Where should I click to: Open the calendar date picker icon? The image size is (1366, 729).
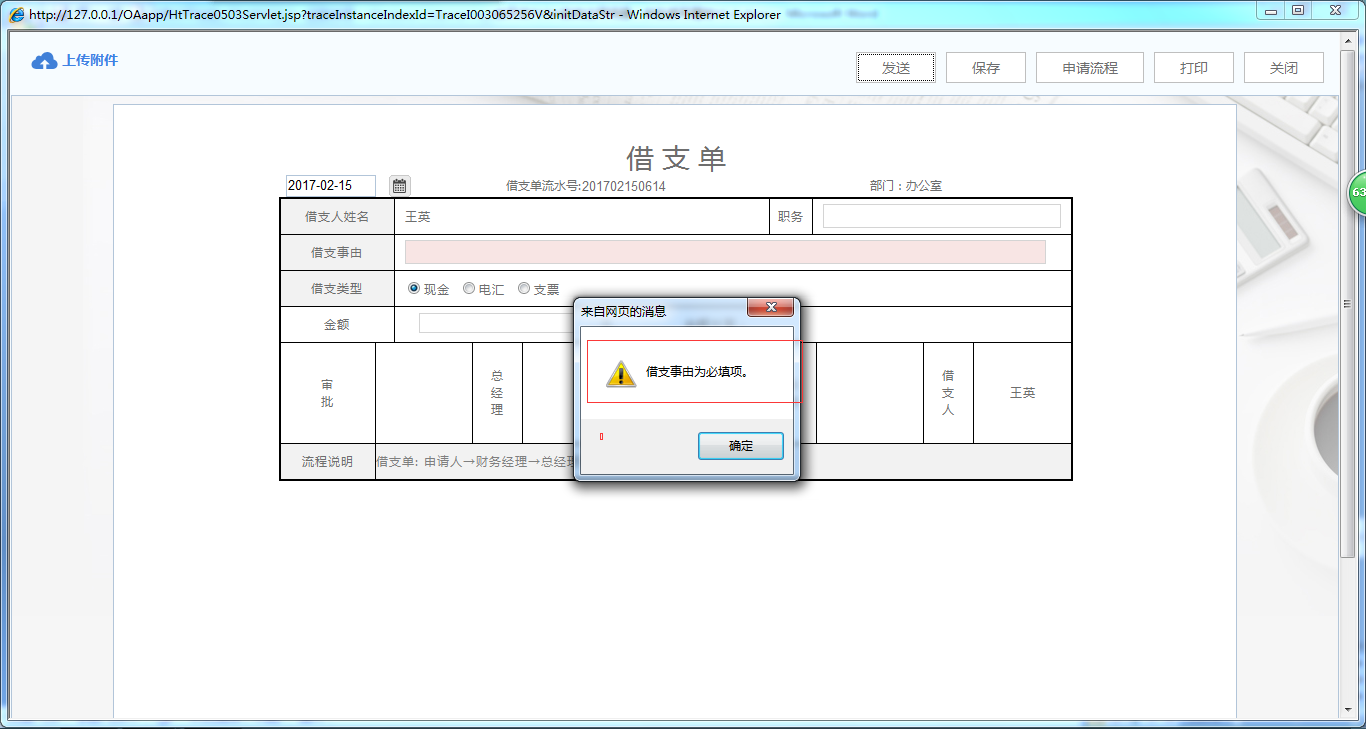pos(398,185)
